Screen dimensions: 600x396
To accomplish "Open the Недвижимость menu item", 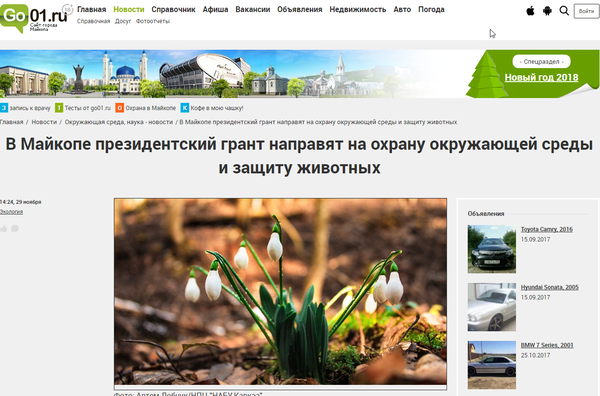I will [x=358, y=9].
